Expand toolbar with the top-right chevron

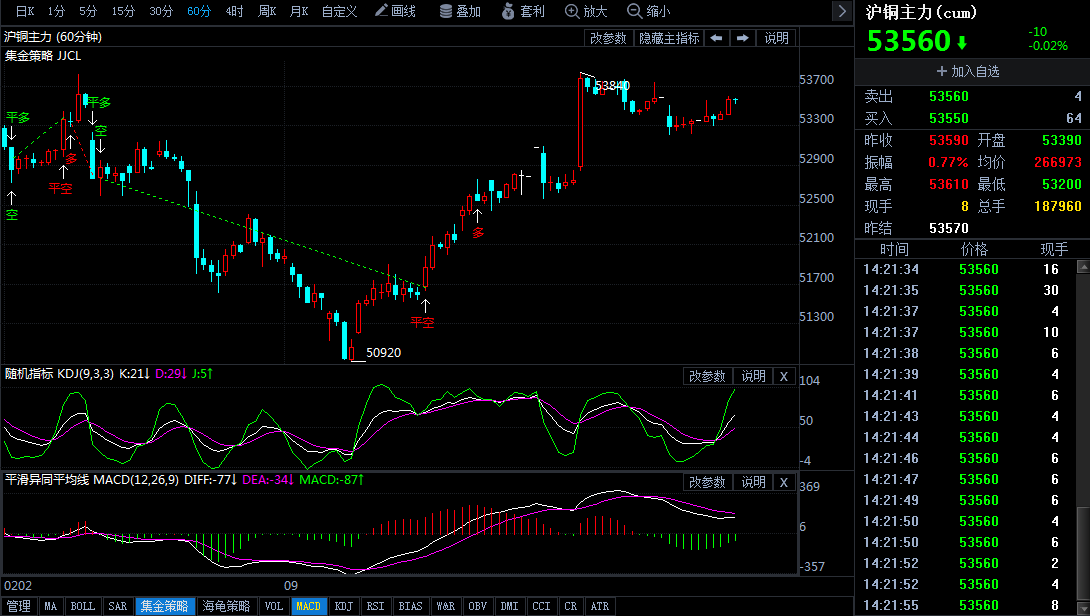842,11
